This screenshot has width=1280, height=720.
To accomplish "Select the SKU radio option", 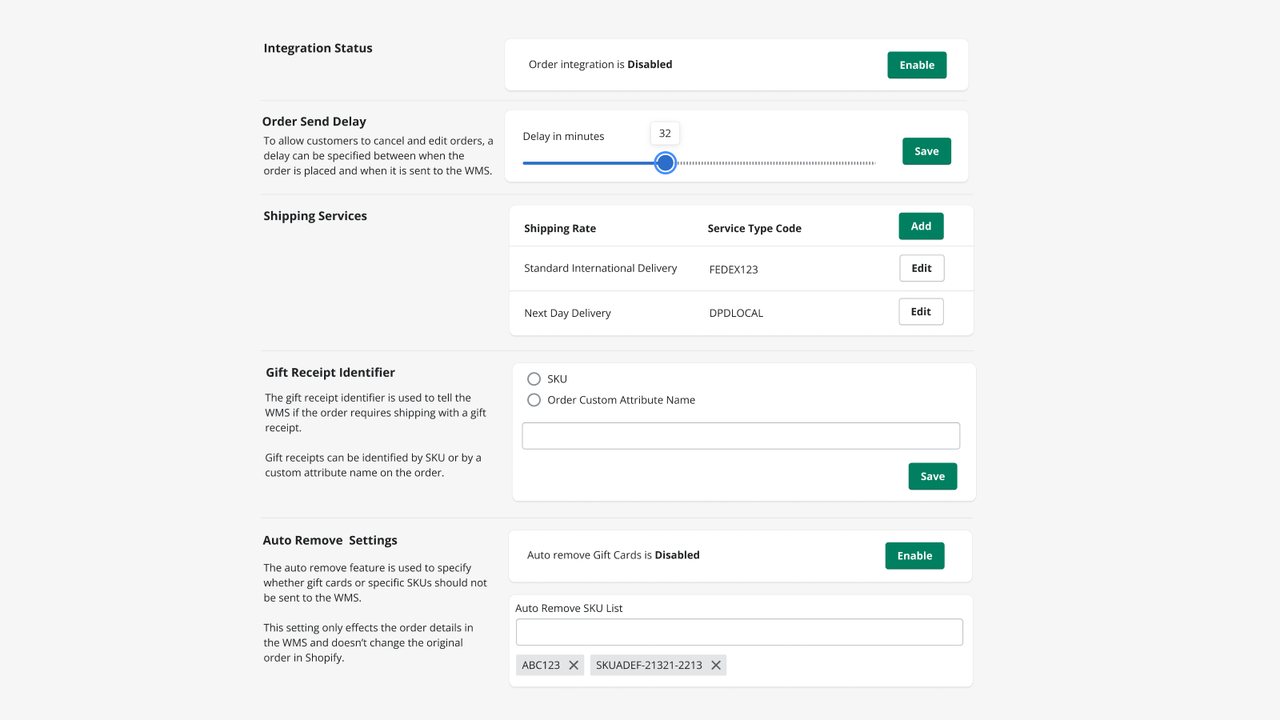I will tap(534, 378).
